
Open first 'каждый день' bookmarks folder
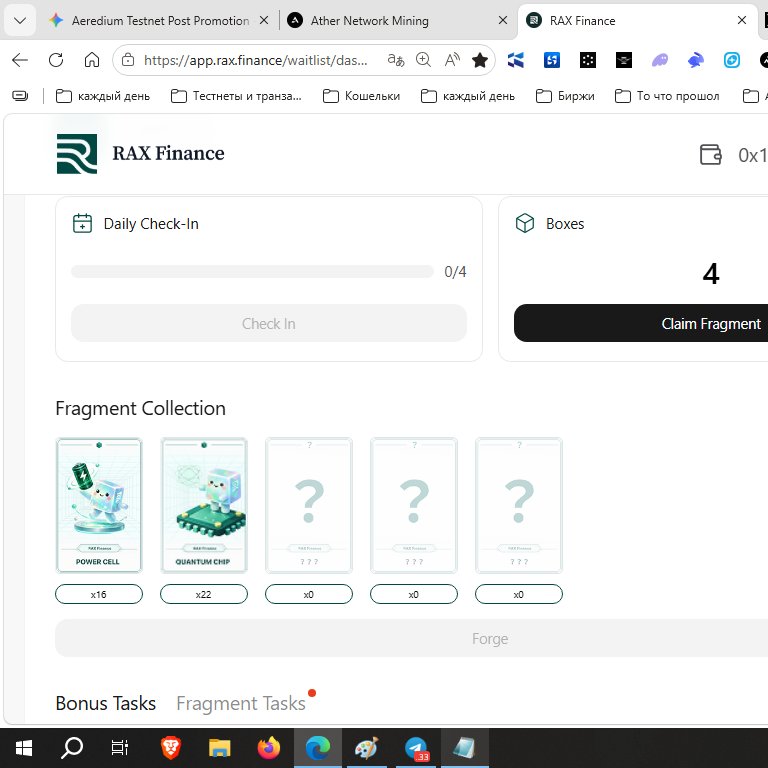[x=103, y=96]
